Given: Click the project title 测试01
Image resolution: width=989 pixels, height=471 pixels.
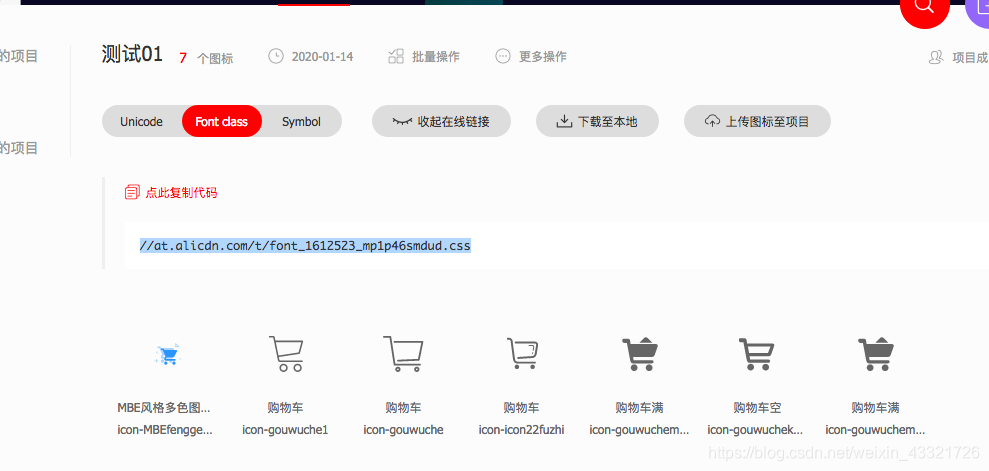Looking at the screenshot, I should (132, 55).
